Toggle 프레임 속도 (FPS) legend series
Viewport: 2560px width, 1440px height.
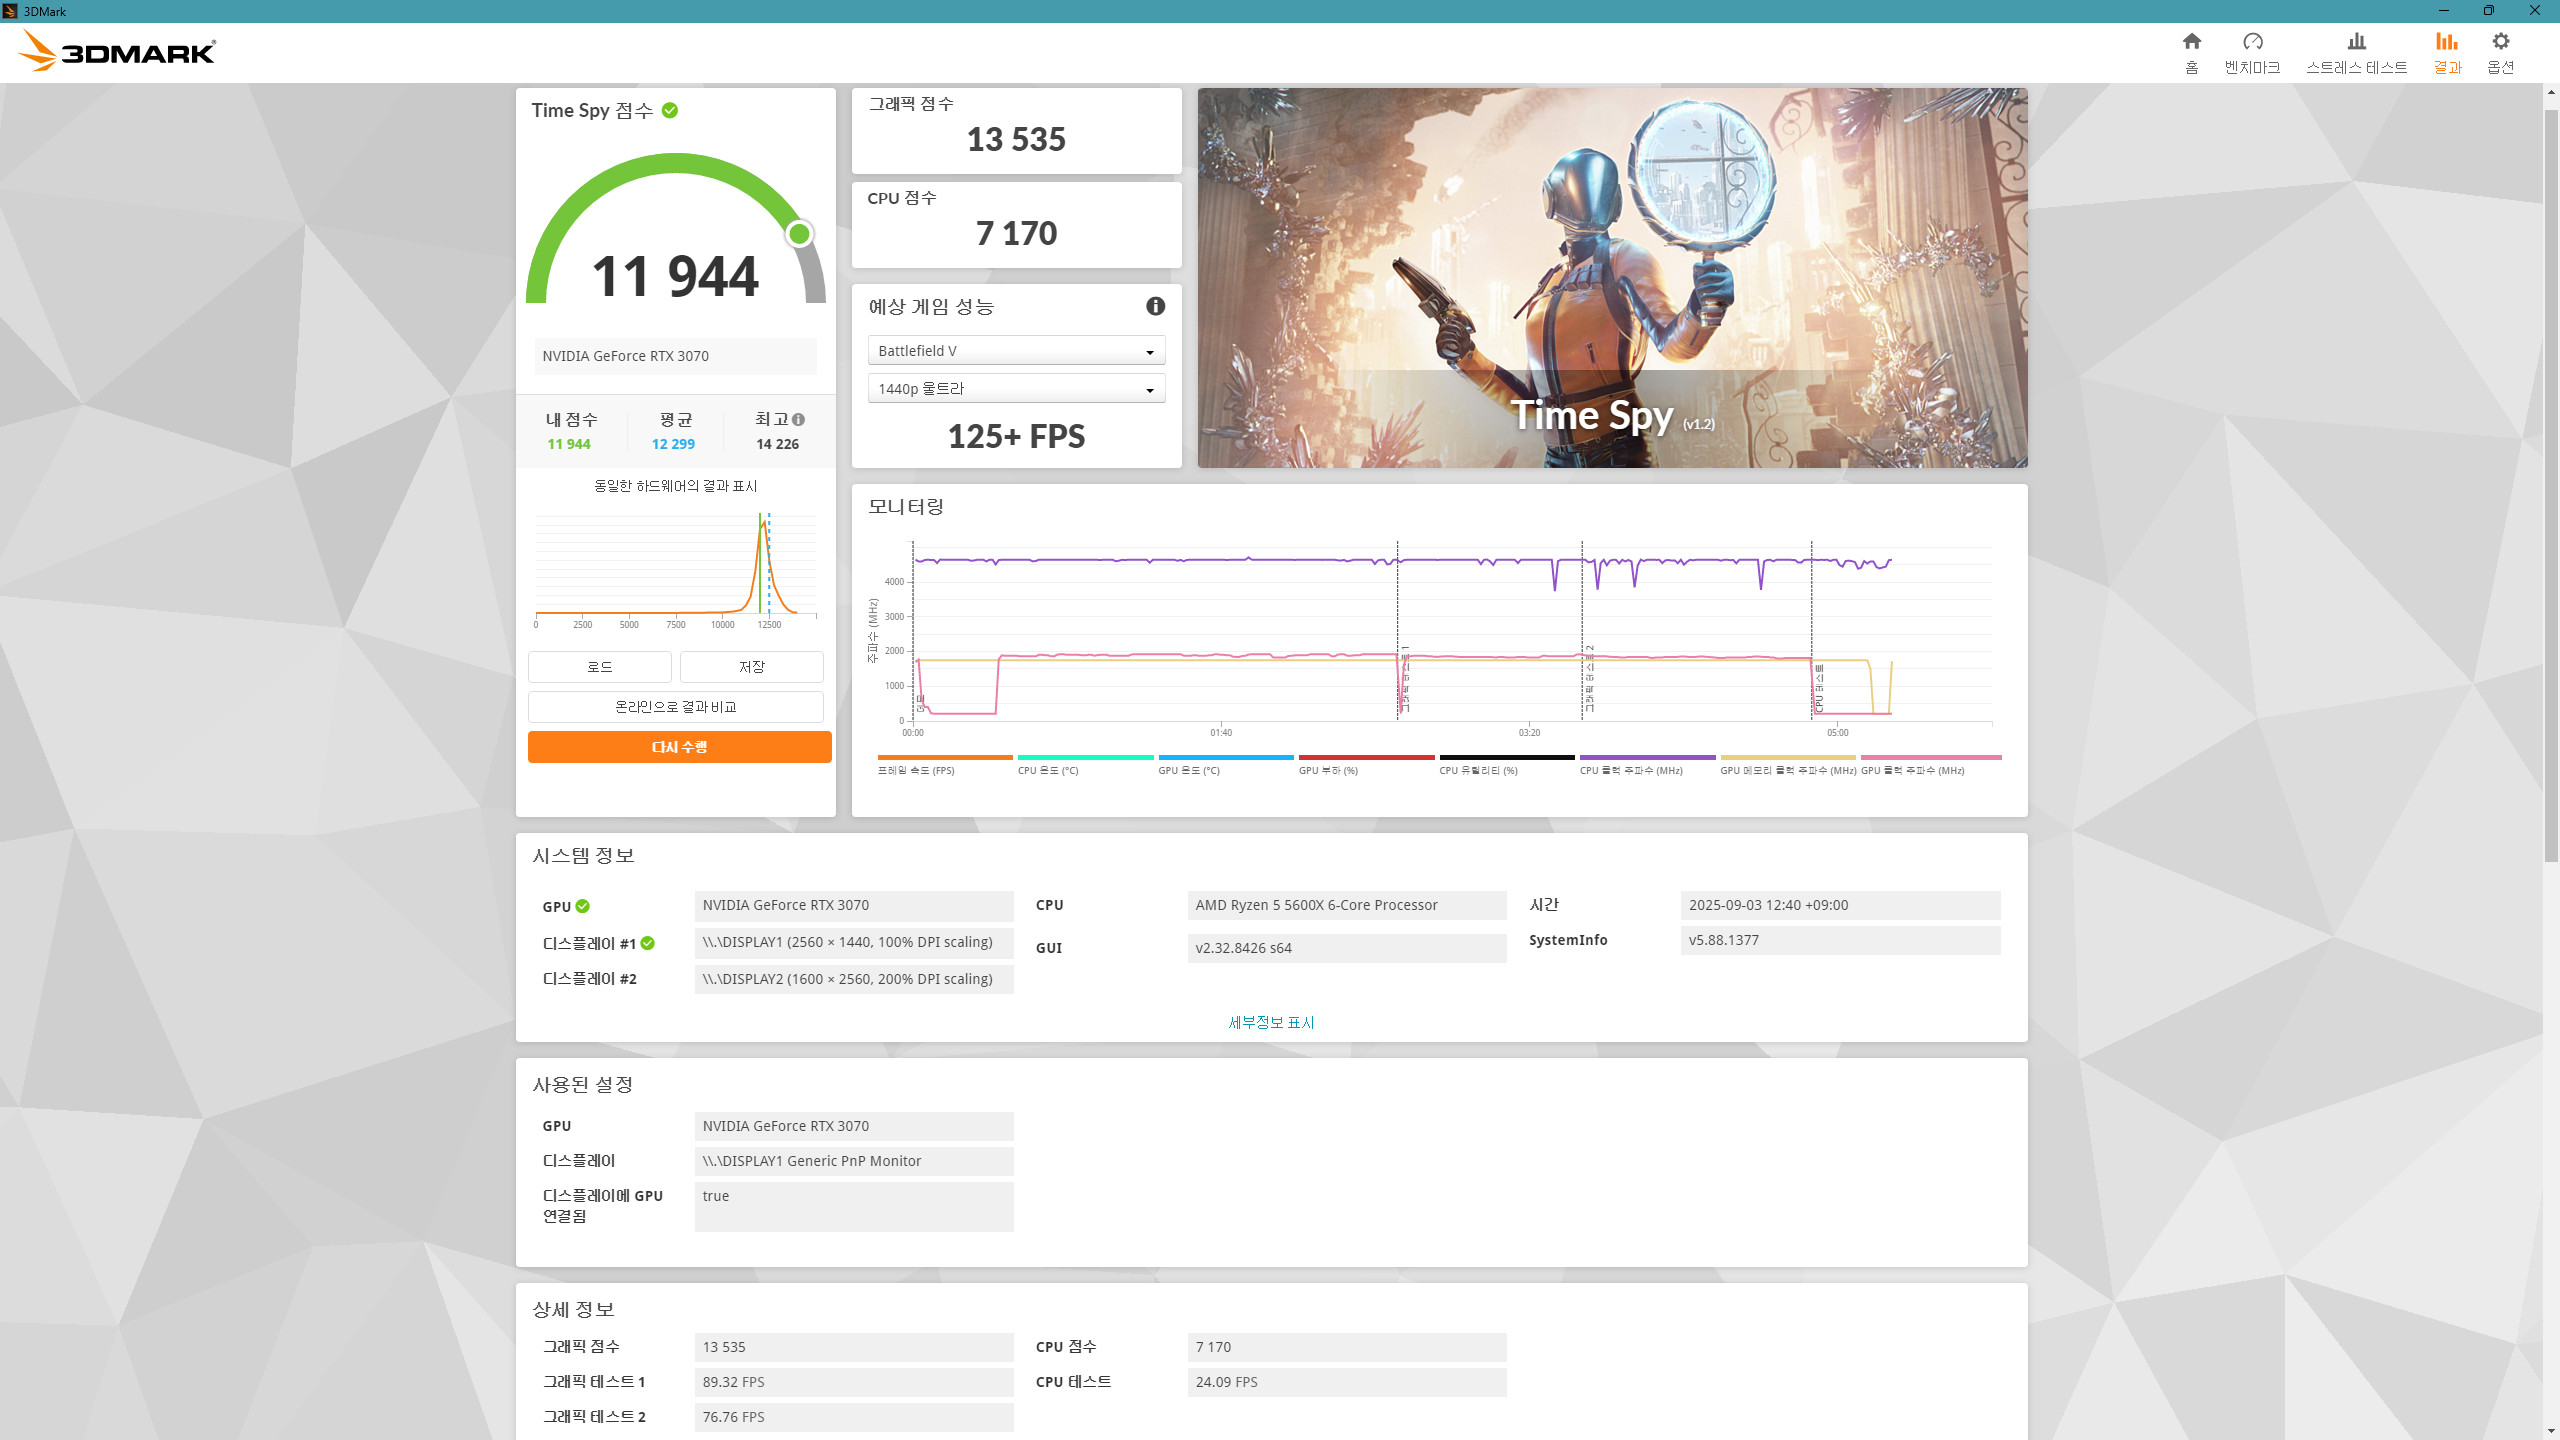pos(944,765)
